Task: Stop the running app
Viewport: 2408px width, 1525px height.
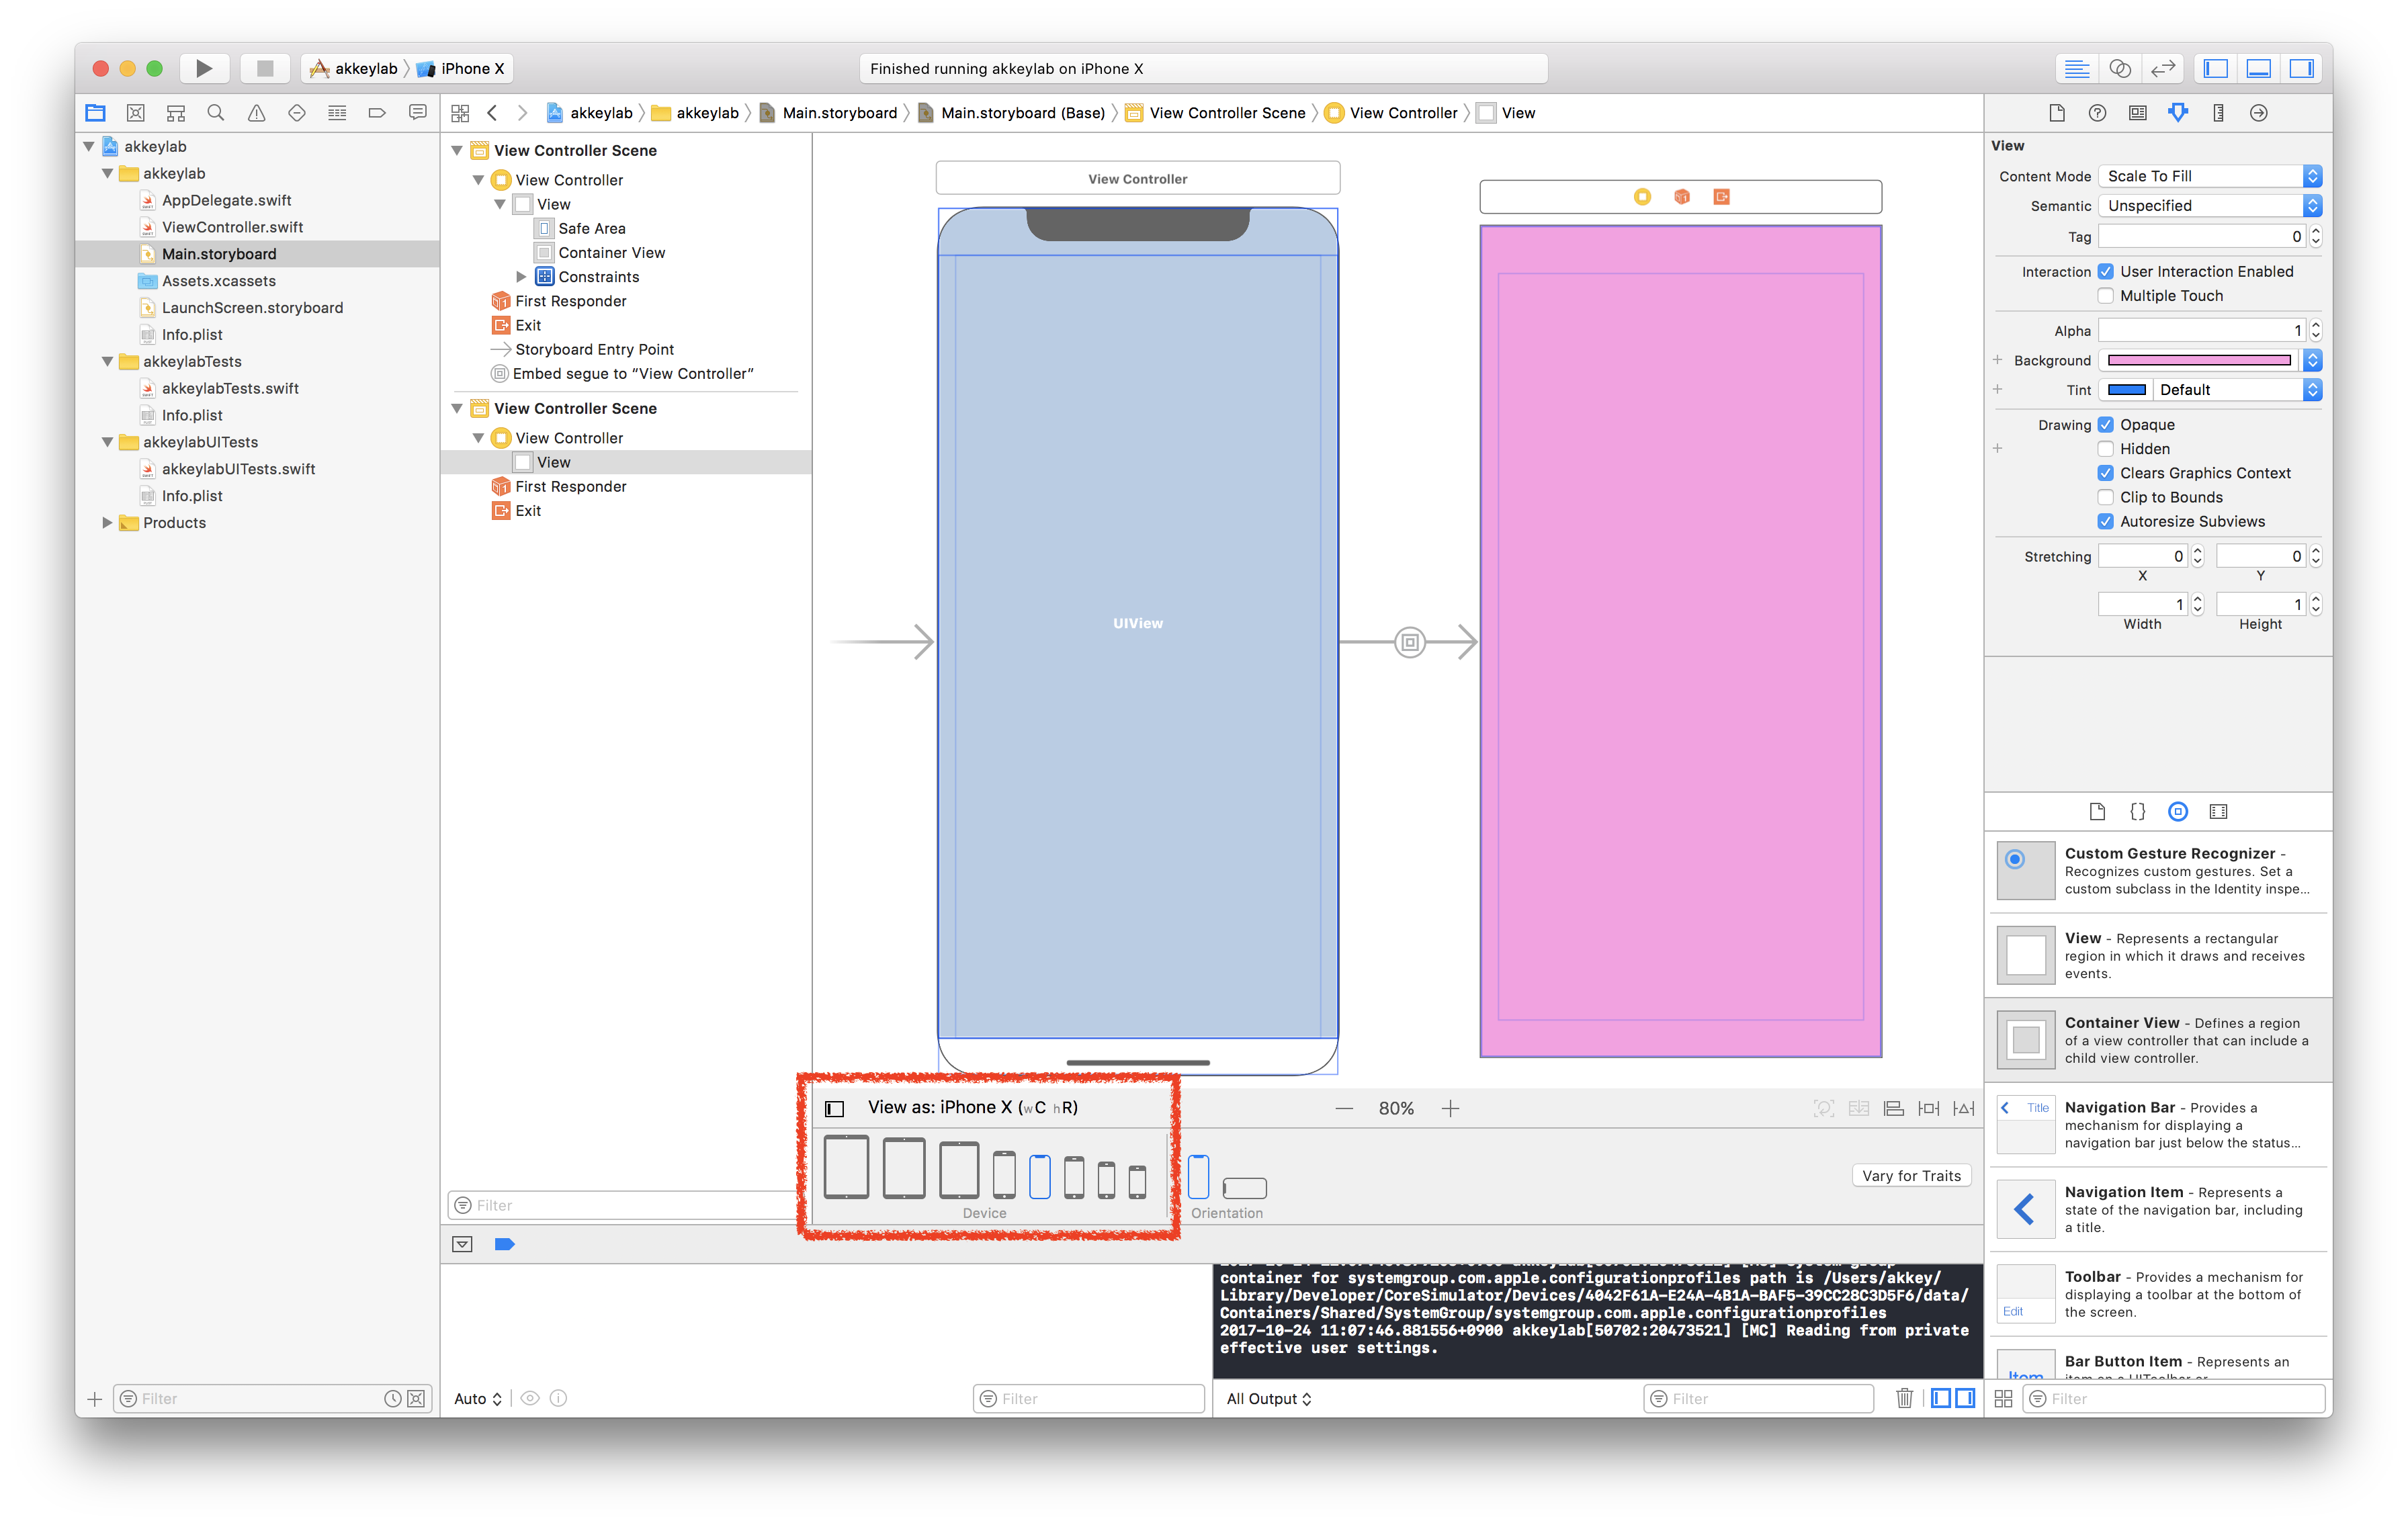Action: pos(265,68)
